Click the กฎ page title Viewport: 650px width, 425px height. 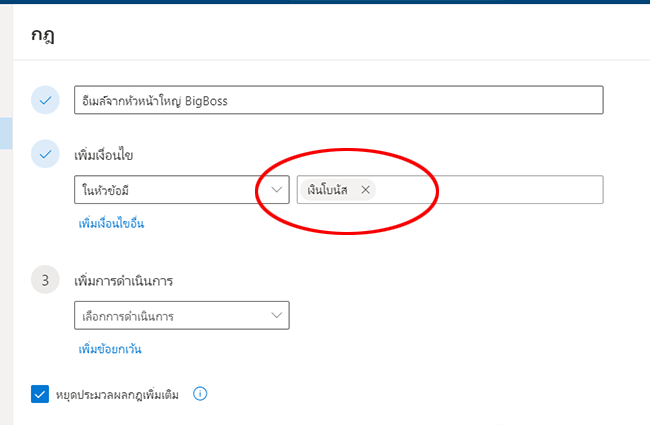42,35
